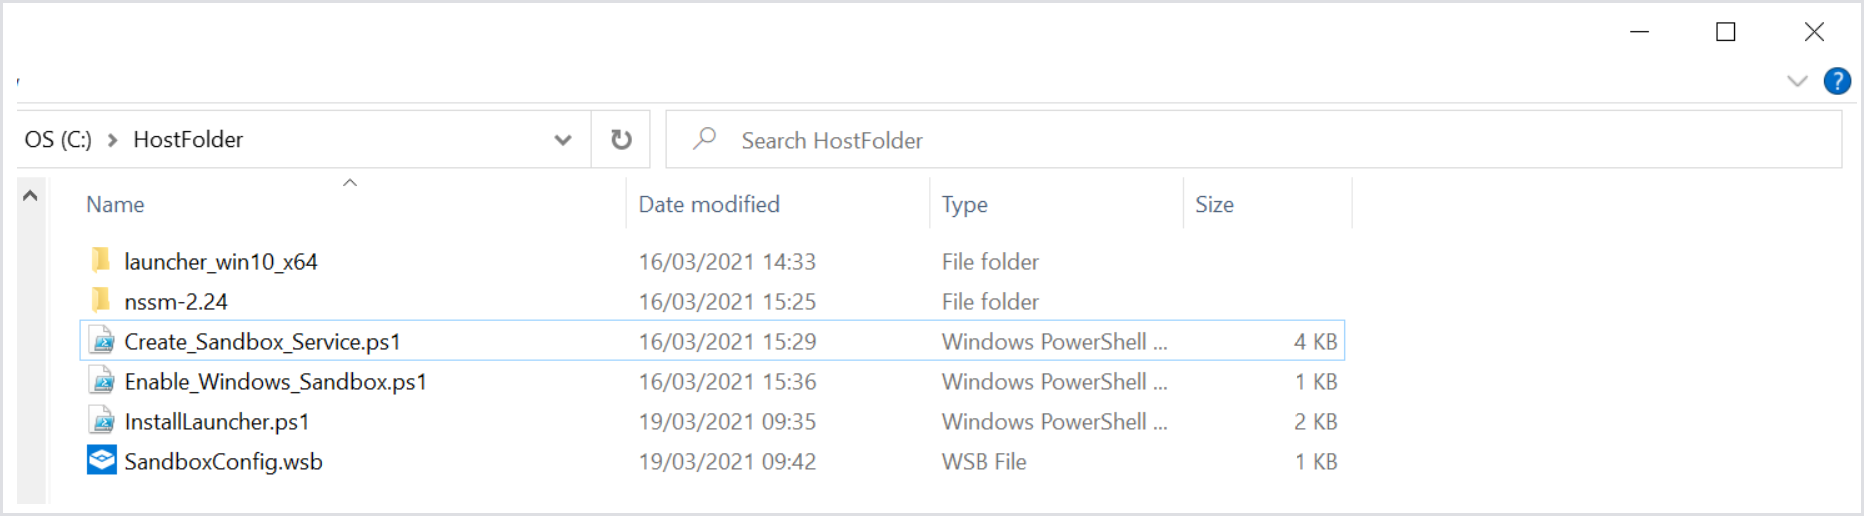The image size is (1864, 516).
Task: Select the launcher_win10_x64 folder name
Action: coord(220,261)
